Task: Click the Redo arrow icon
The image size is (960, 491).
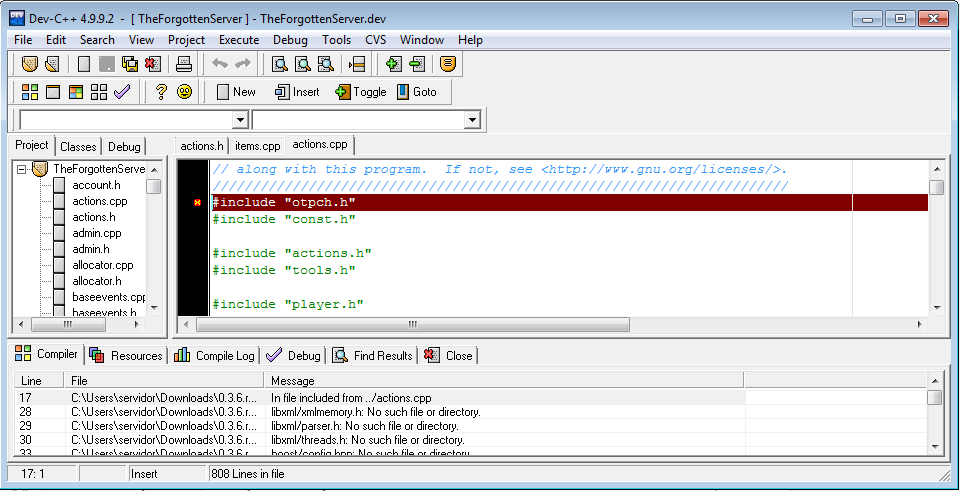Action: pos(243,64)
